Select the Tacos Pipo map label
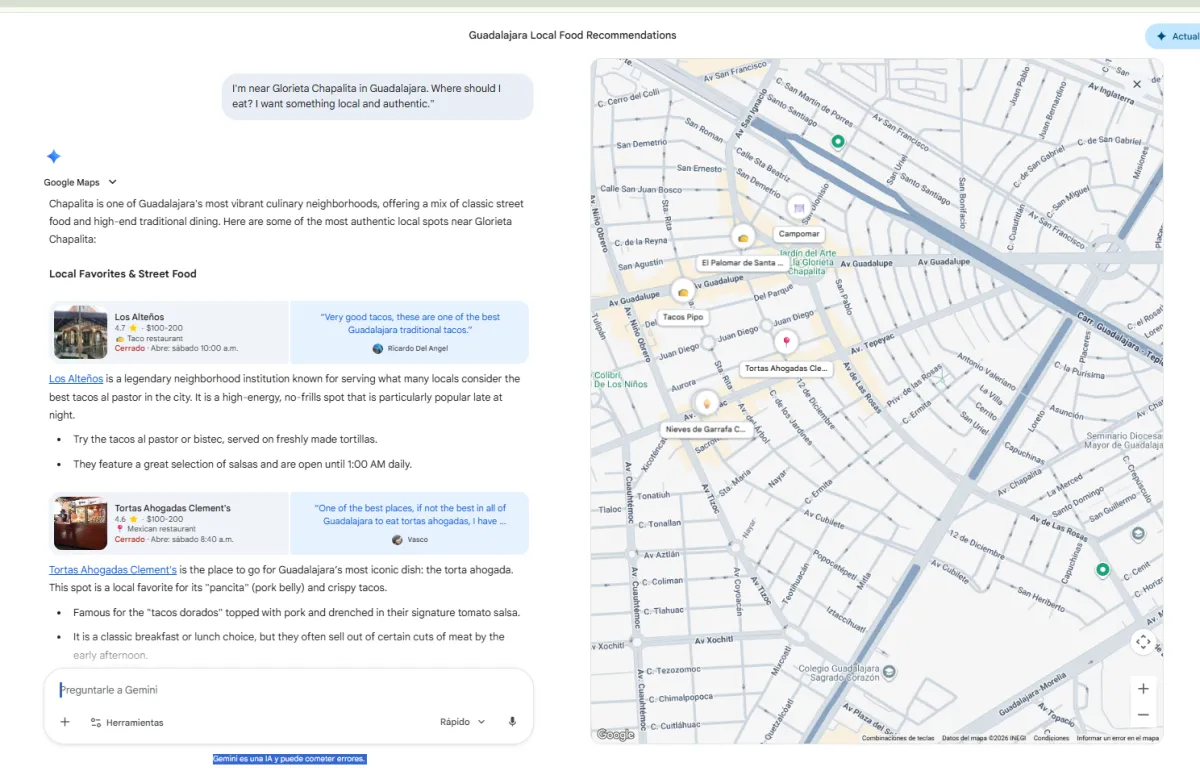The image size is (1200, 775). (x=683, y=317)
